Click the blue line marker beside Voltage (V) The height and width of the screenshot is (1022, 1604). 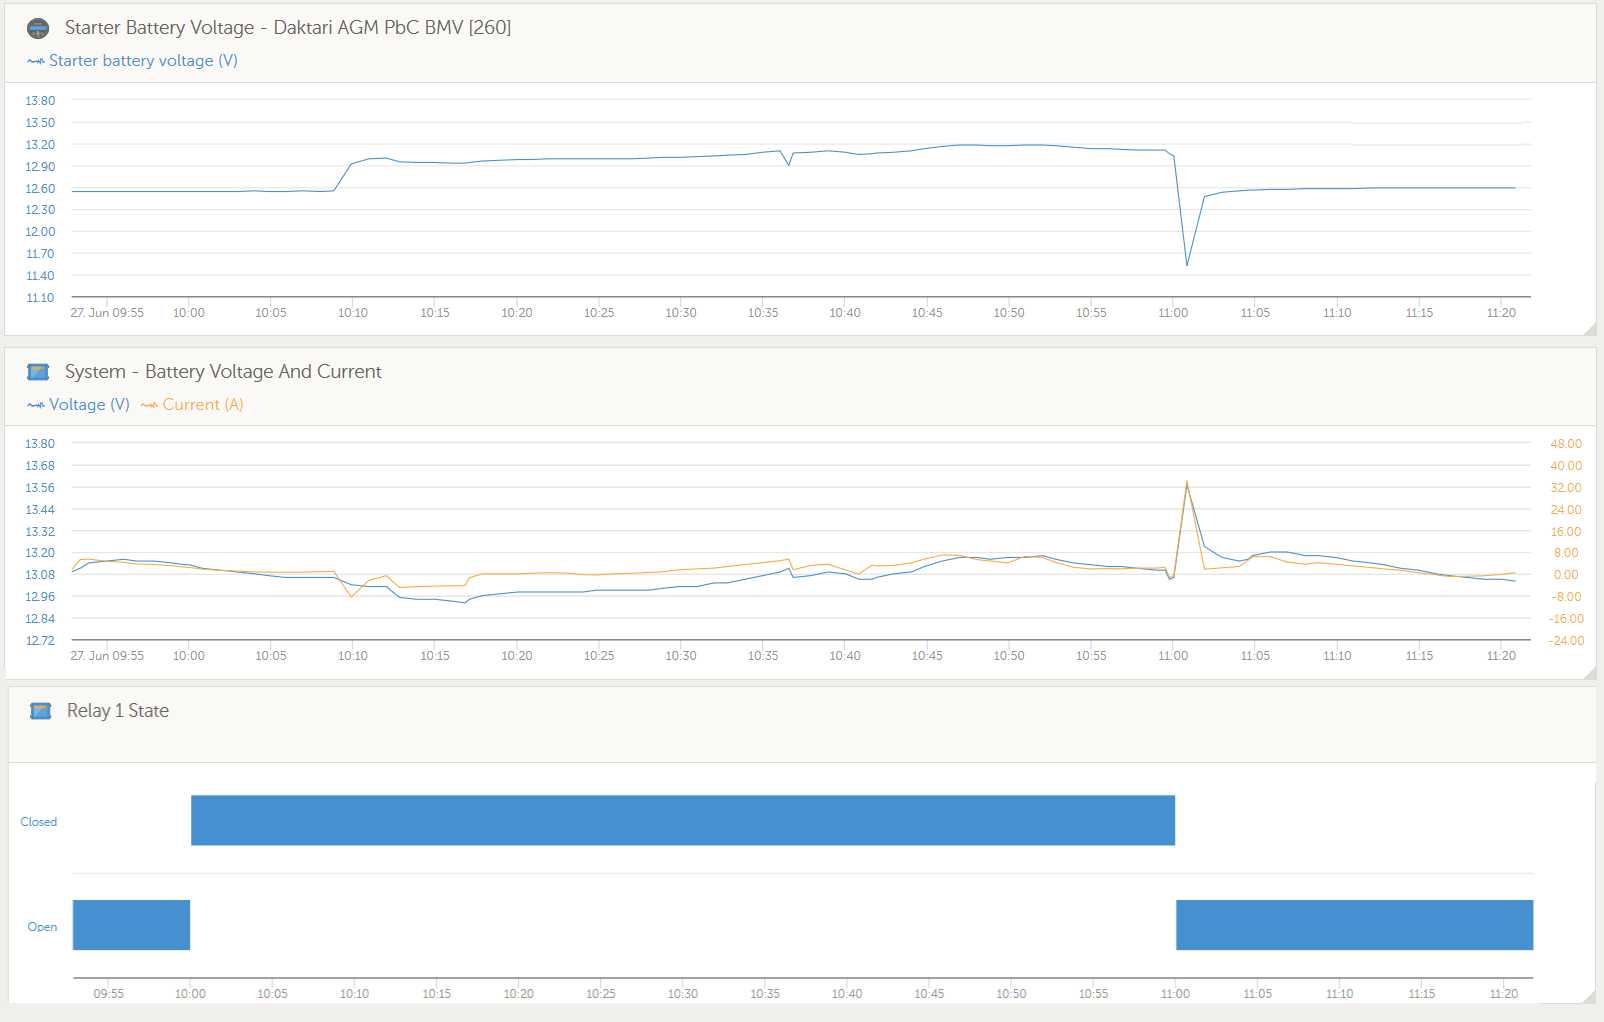pyautogui.click(x=36, y=405)
